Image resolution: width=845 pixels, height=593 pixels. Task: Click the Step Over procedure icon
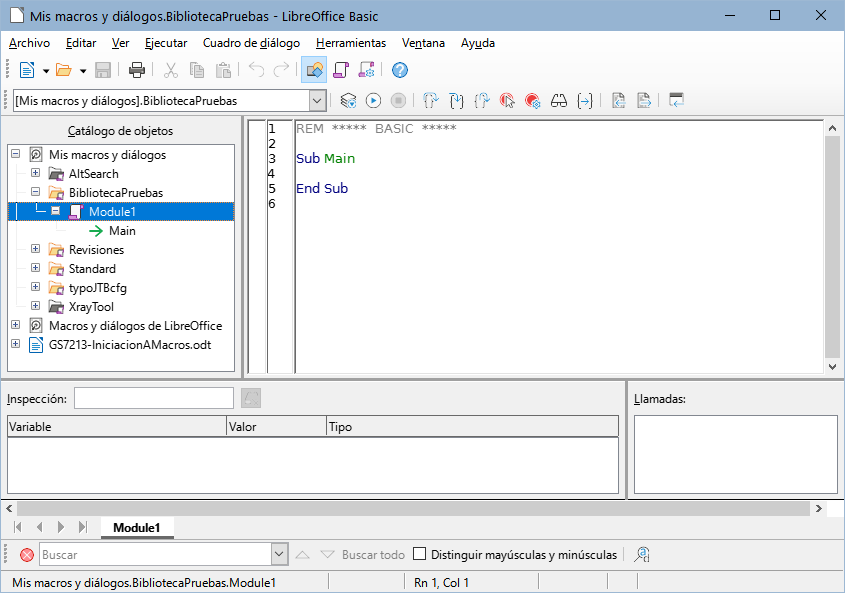coord(431,101)
